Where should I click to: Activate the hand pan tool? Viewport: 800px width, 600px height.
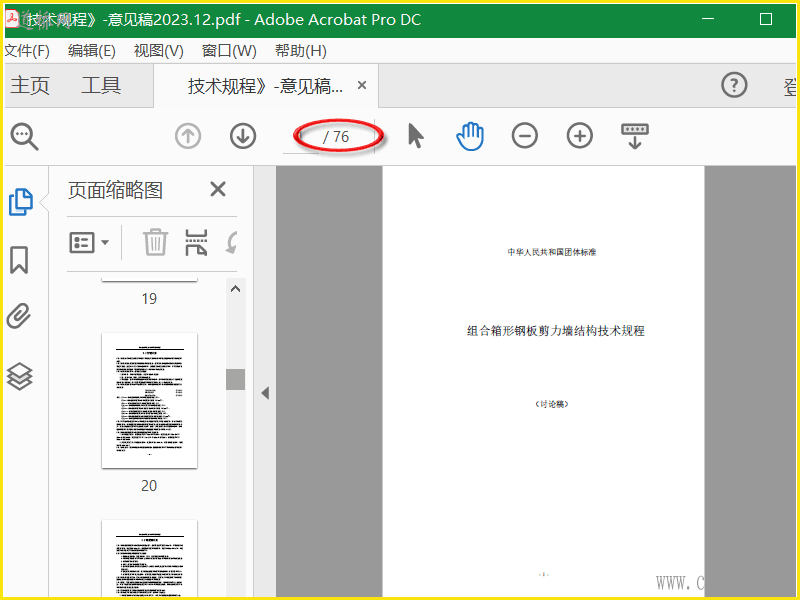pos(470,136)
